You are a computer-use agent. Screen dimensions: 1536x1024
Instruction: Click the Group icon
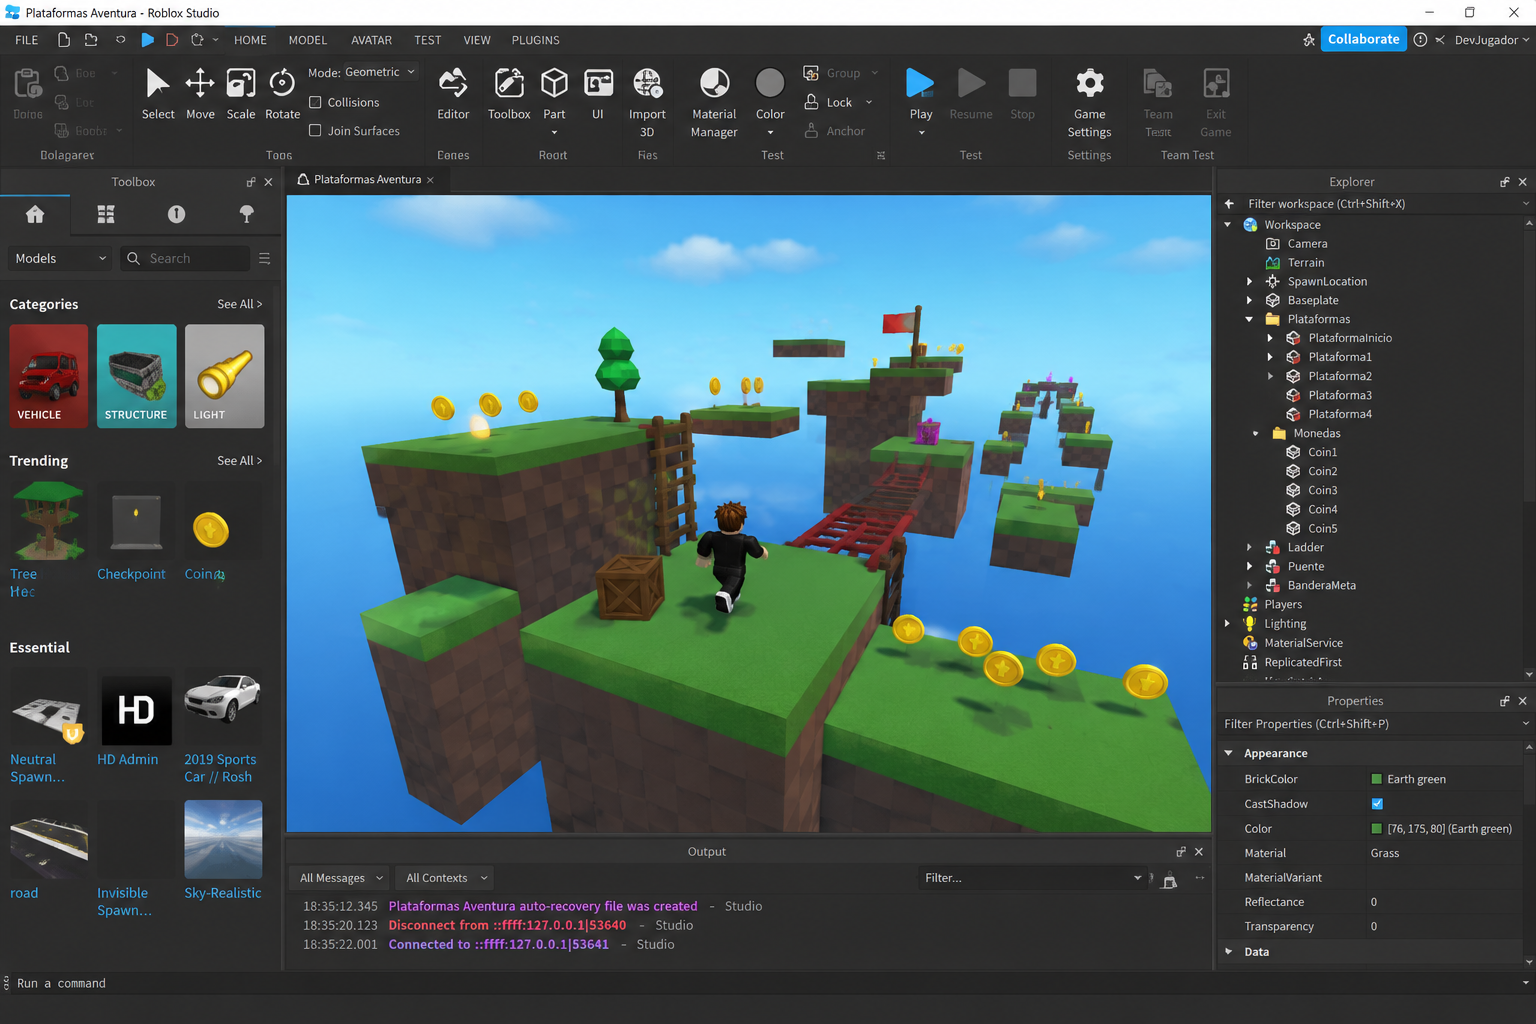pos(812,73)
